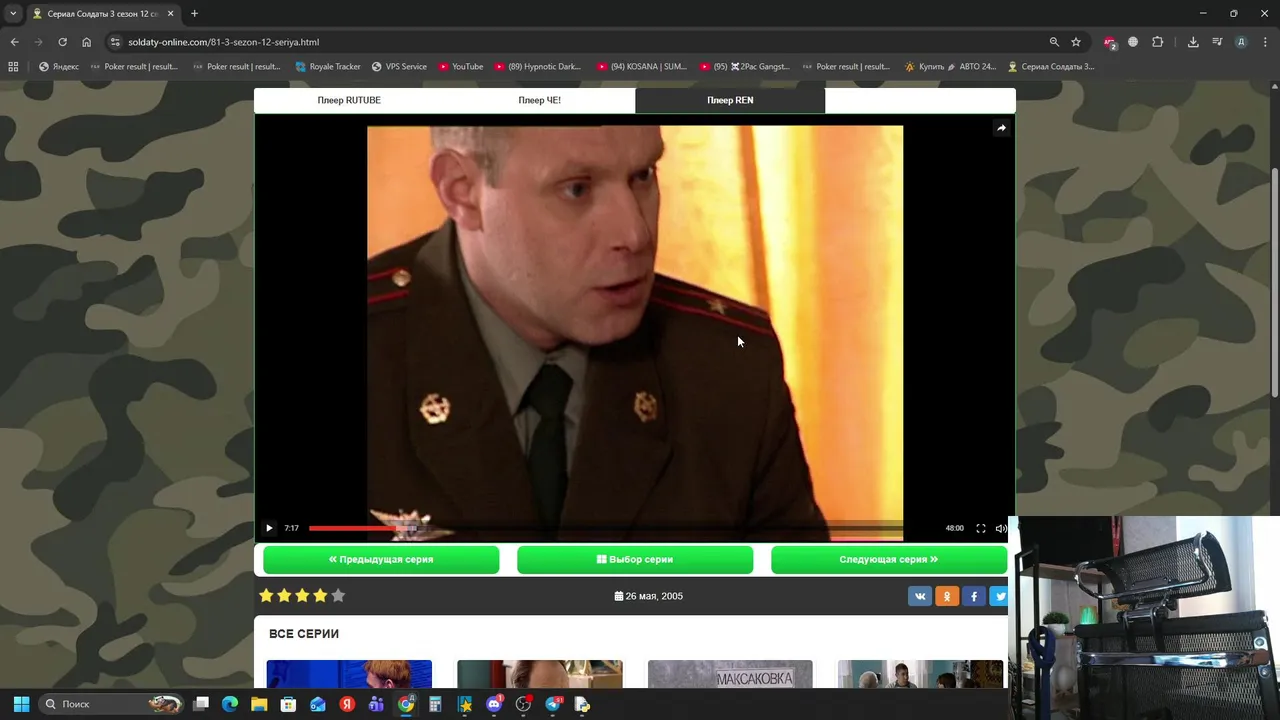Open Task View on the taskbar

tap(201, 704)
